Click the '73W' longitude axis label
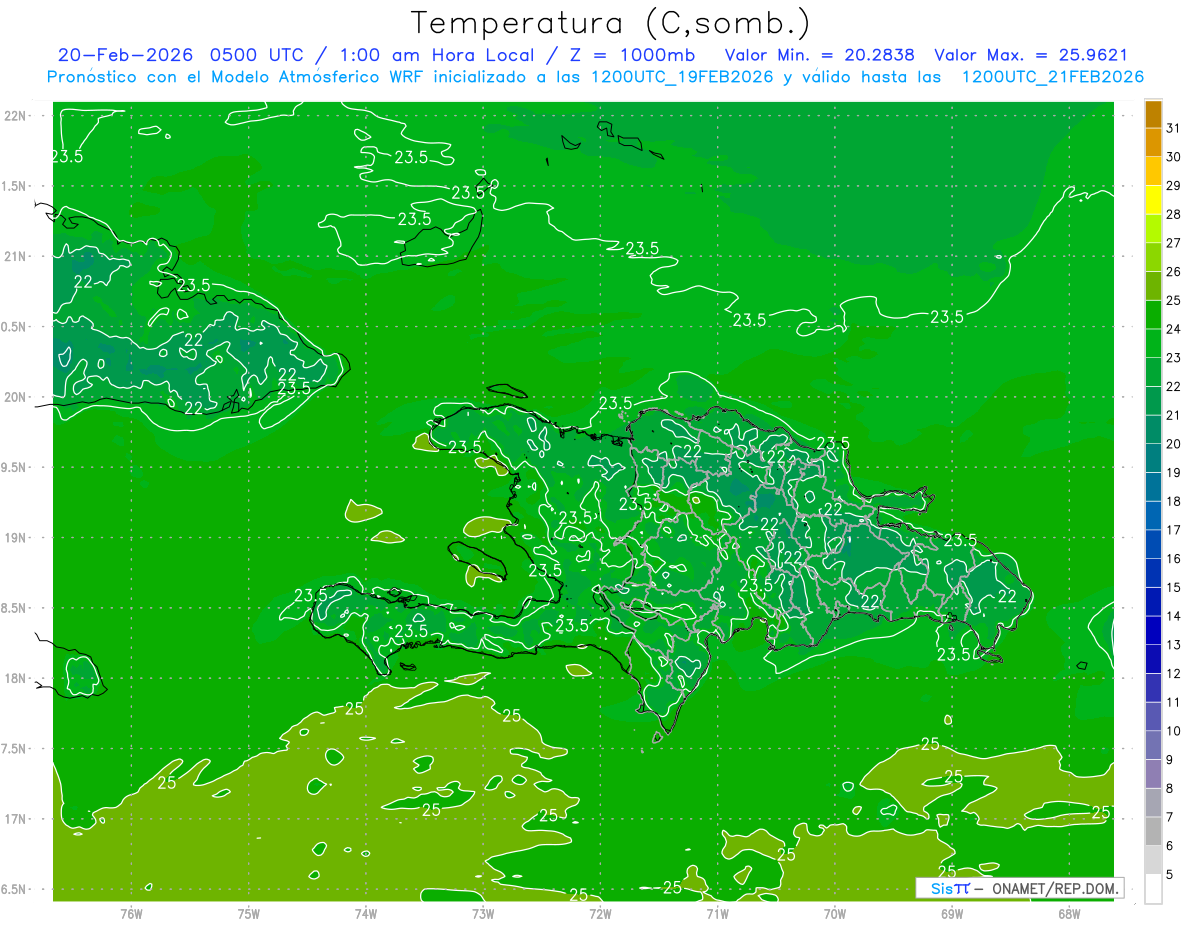Image resolution: width=1200 pixels, height=927 pixels. [x=483, y=913]
